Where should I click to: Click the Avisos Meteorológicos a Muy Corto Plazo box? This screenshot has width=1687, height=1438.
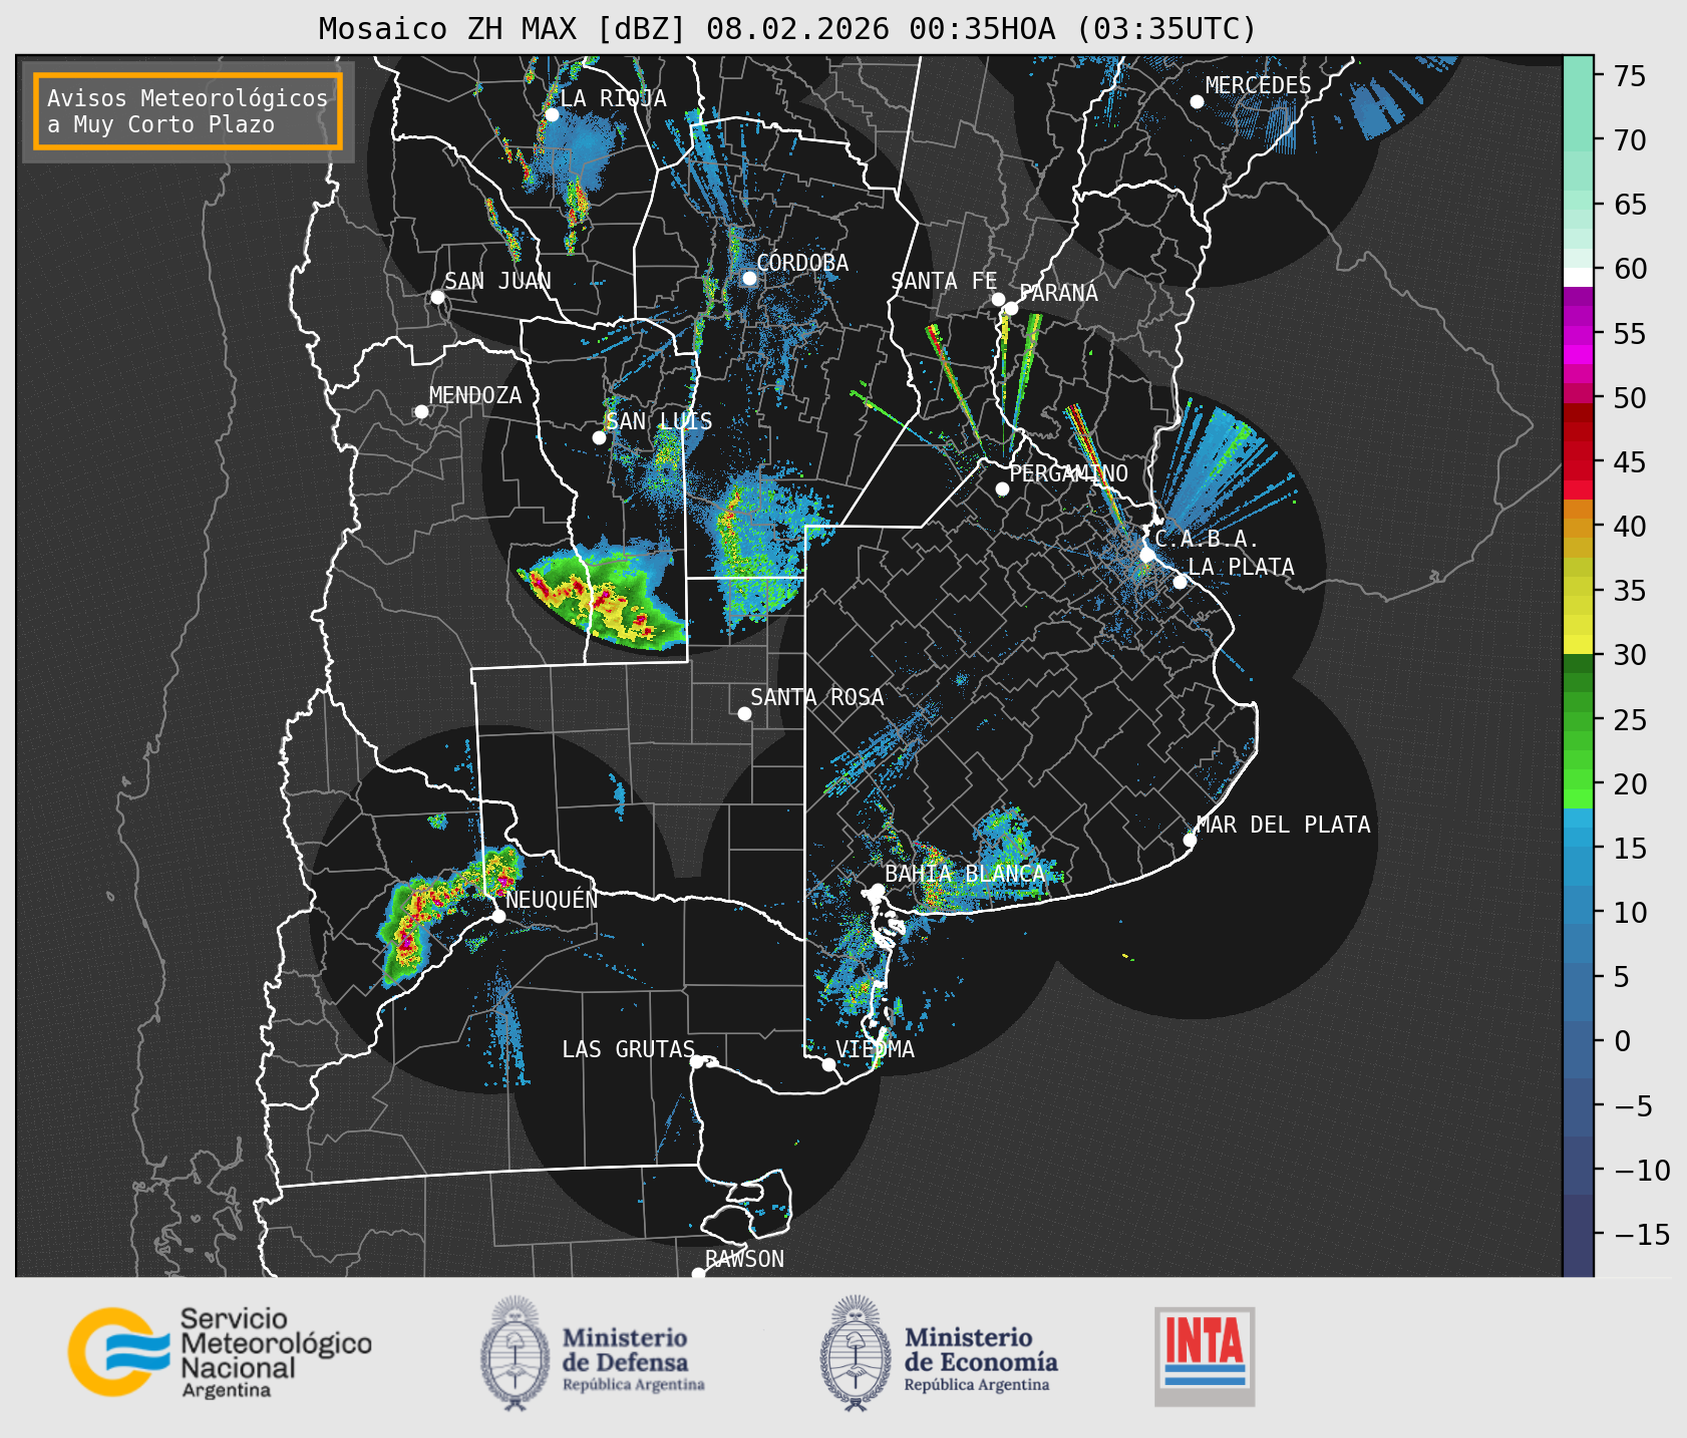(188, 111)
